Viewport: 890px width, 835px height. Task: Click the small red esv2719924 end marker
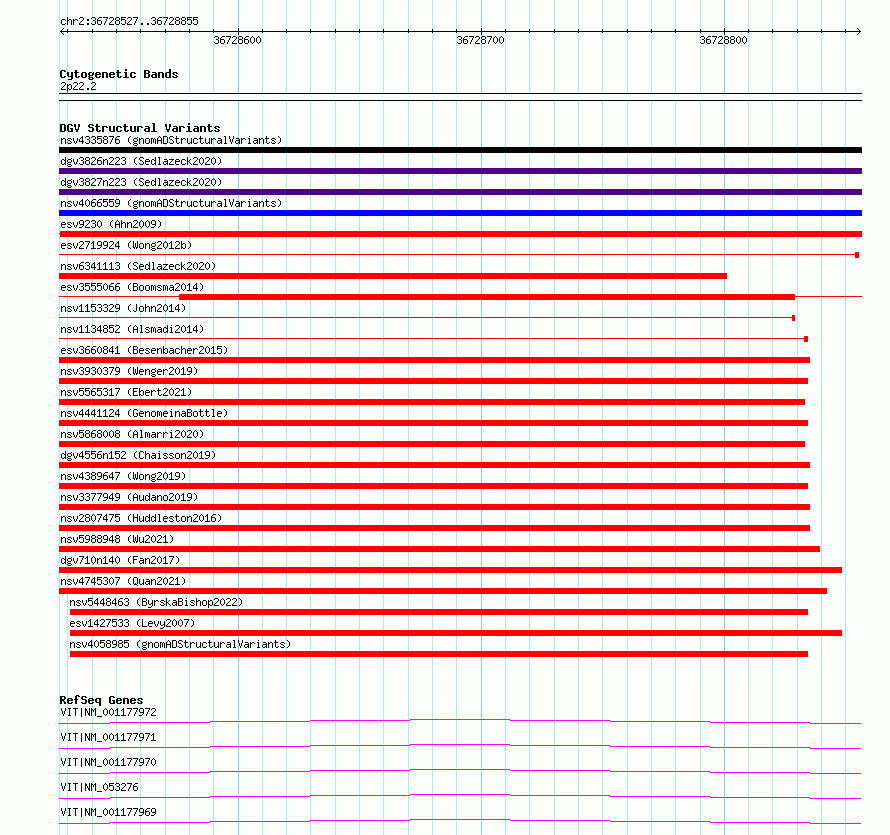[857, 255]
